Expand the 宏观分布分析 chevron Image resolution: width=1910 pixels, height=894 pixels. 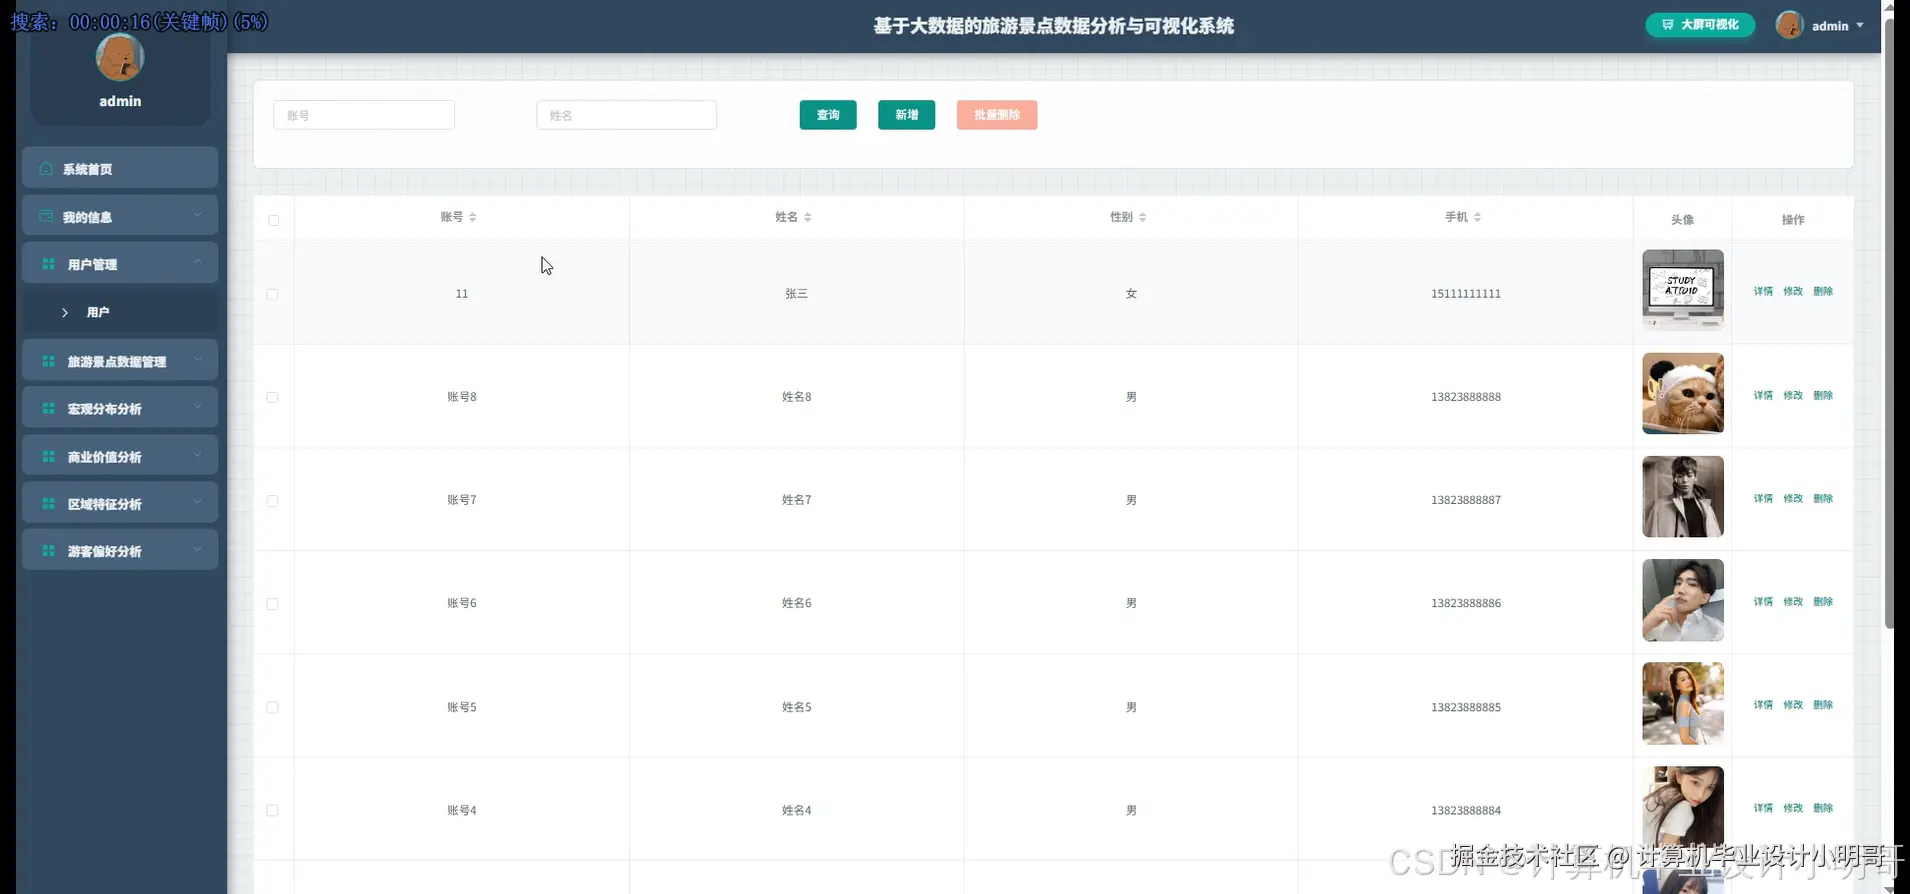click(x=198, y=406)
